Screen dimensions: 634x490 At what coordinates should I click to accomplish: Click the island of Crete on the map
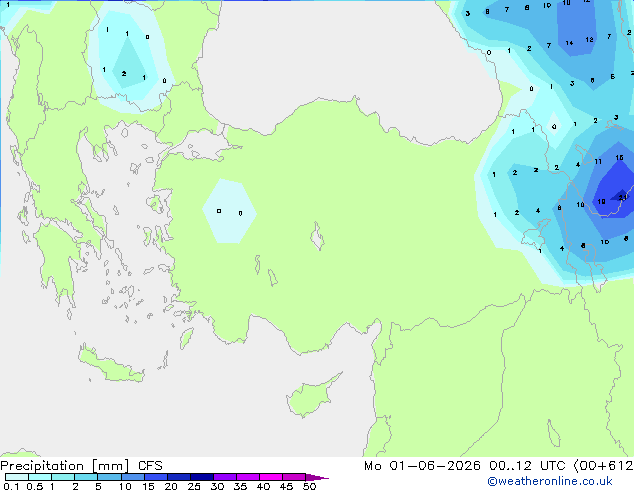coord(111,365)
